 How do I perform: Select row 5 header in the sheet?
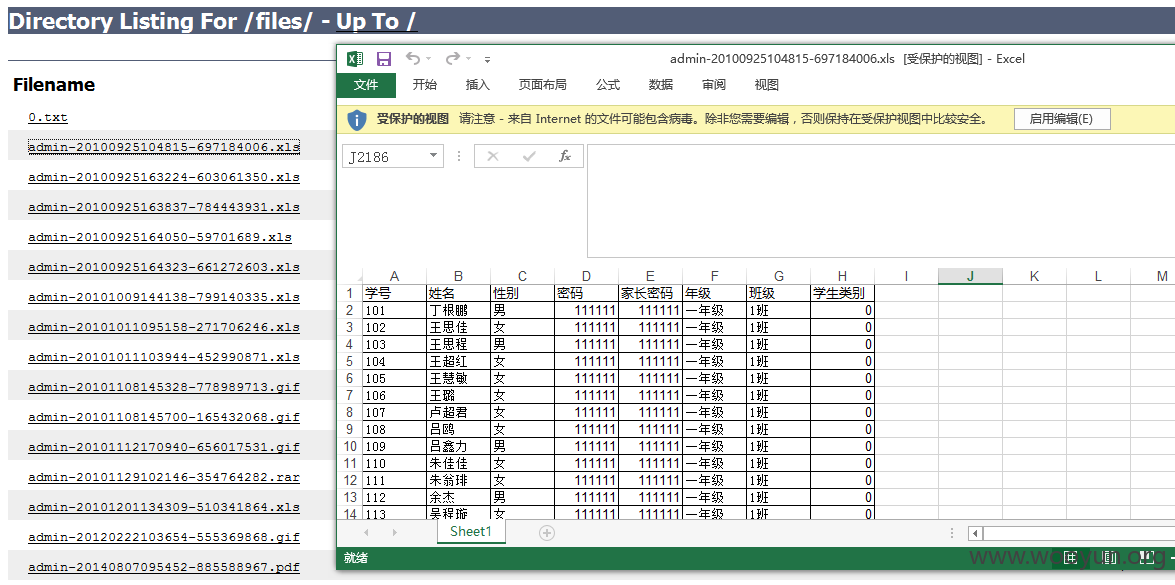349,362
